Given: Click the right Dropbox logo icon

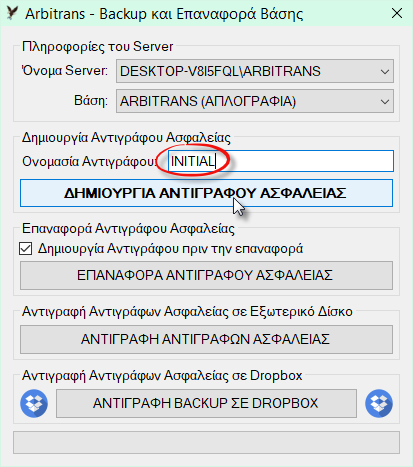Looking at the screenshot, I should coord(379,403).
